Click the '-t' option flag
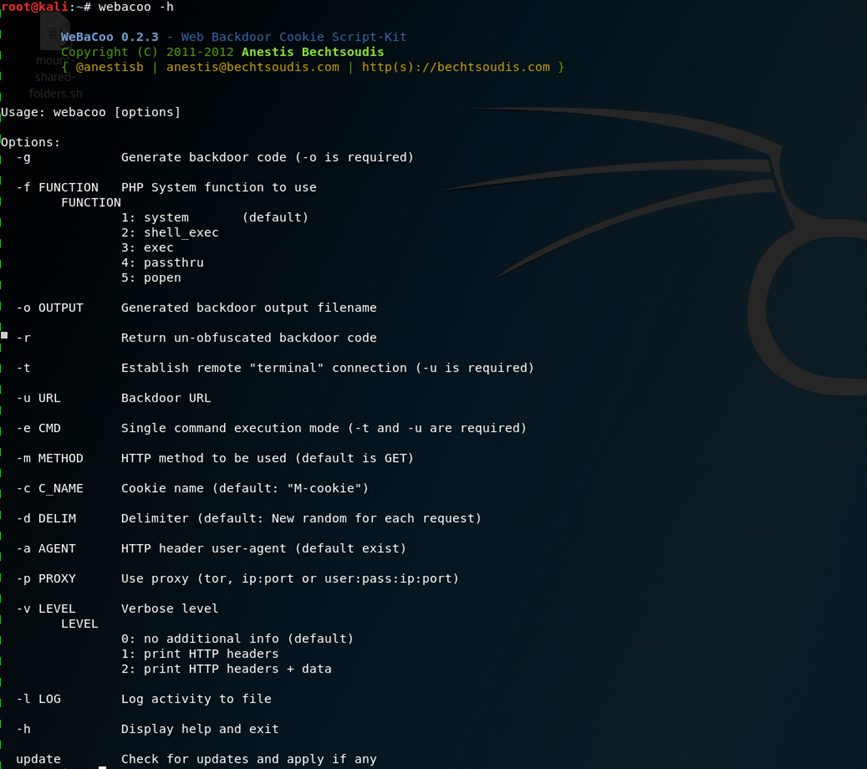 click(23, 368)
